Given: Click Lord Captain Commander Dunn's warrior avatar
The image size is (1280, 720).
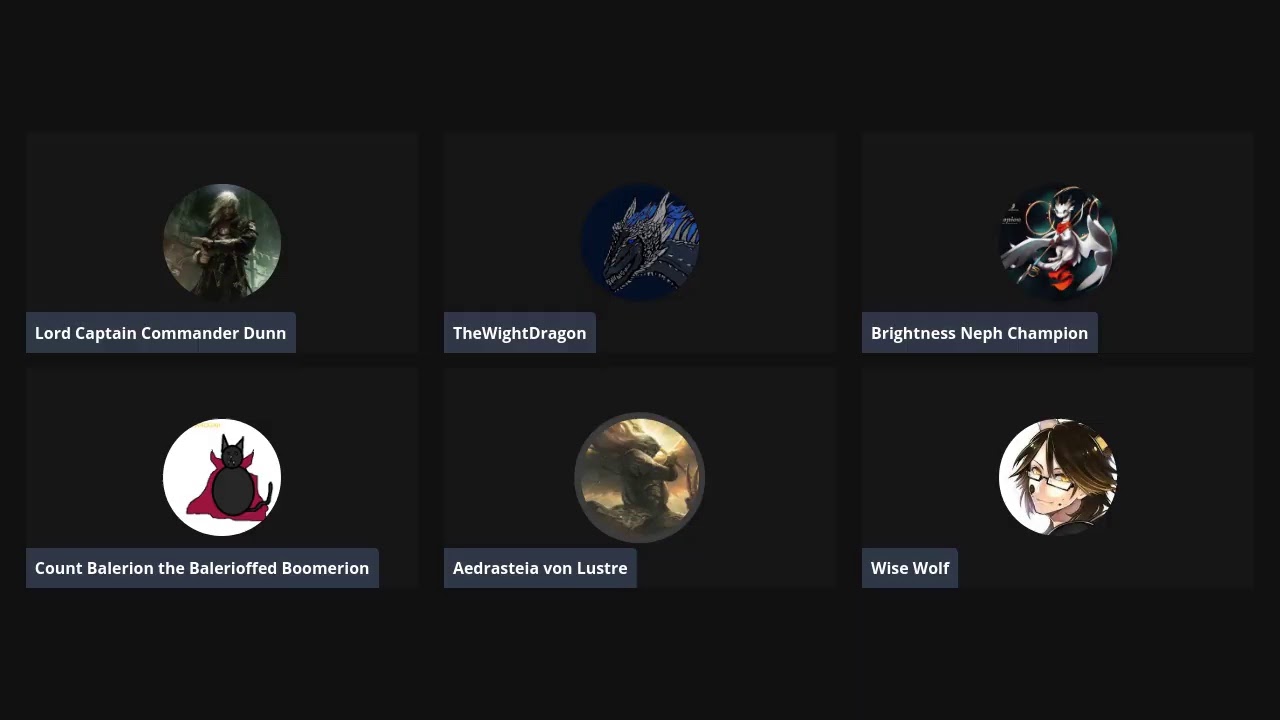Looking at the screenshot, I should [222, 242].
